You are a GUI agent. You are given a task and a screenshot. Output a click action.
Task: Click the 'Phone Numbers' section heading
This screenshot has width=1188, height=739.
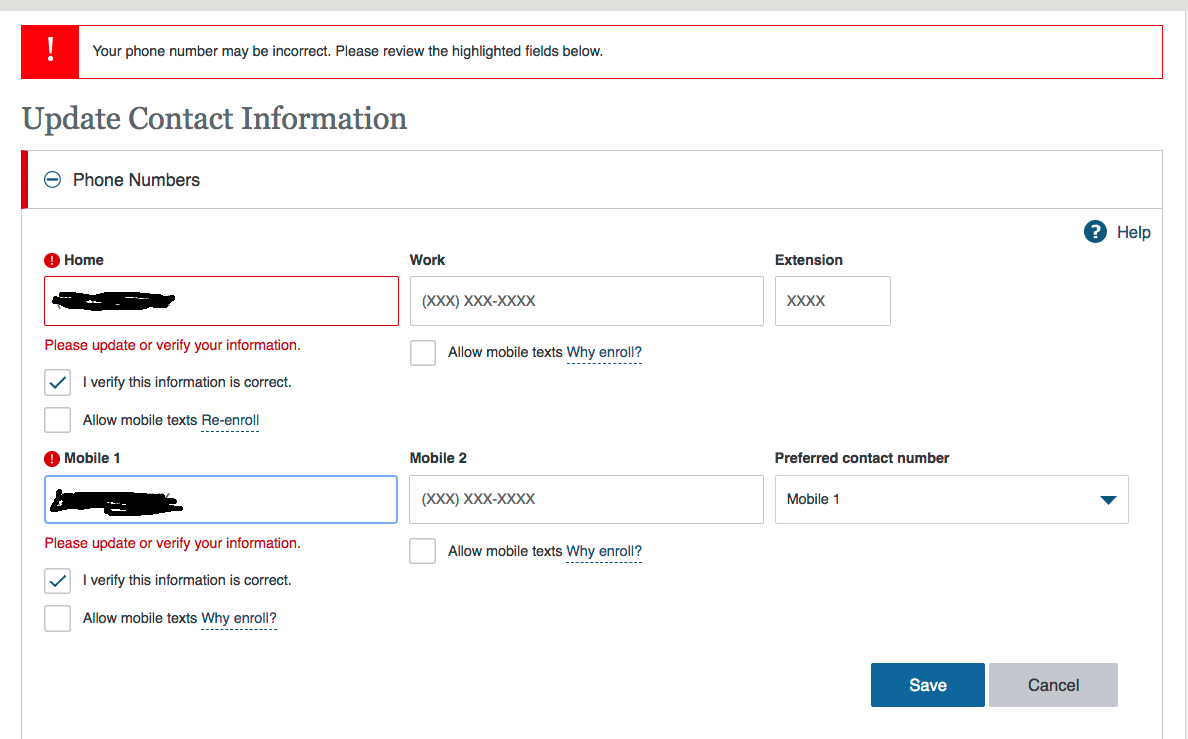136,180
